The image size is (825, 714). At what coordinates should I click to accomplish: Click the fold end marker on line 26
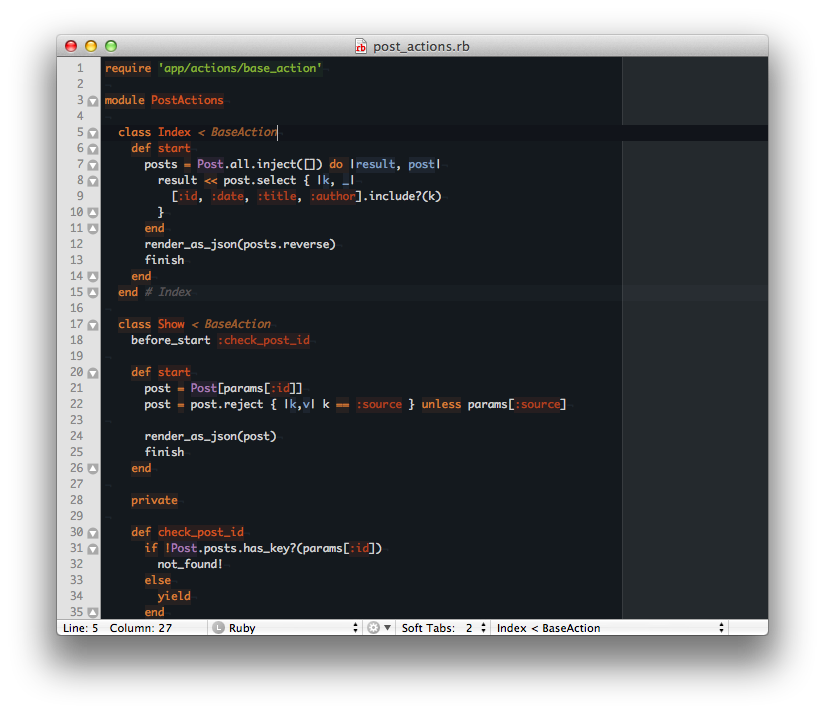click(x=93, y=469)
